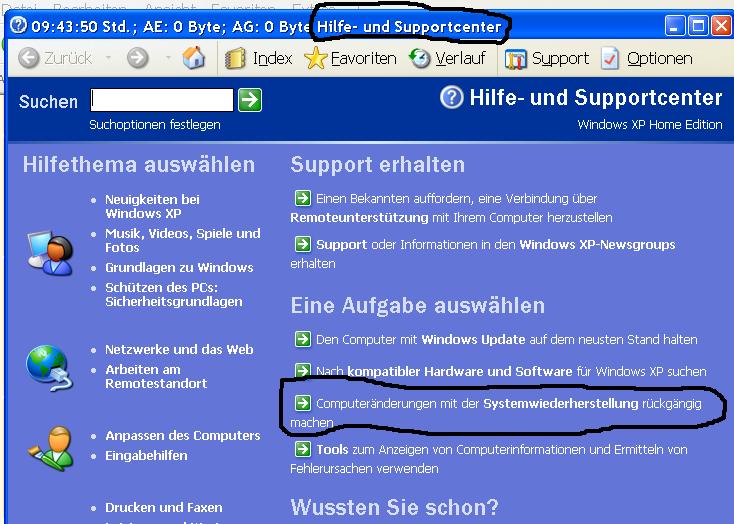Open the Systemwiederherstellung link
The height and width of the screenshot is (524, 734).
[x=561, y=403]
